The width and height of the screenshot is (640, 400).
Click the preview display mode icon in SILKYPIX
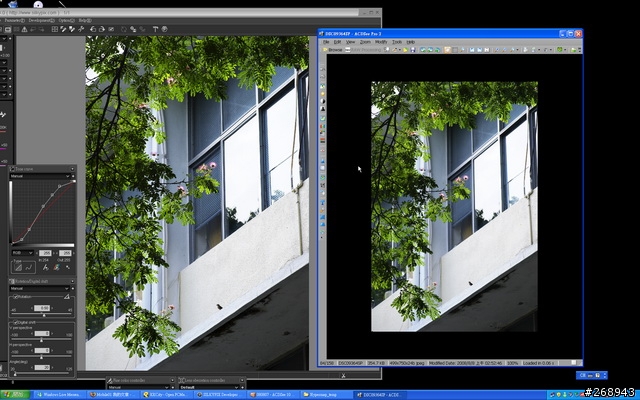click(x=8, y=29)
